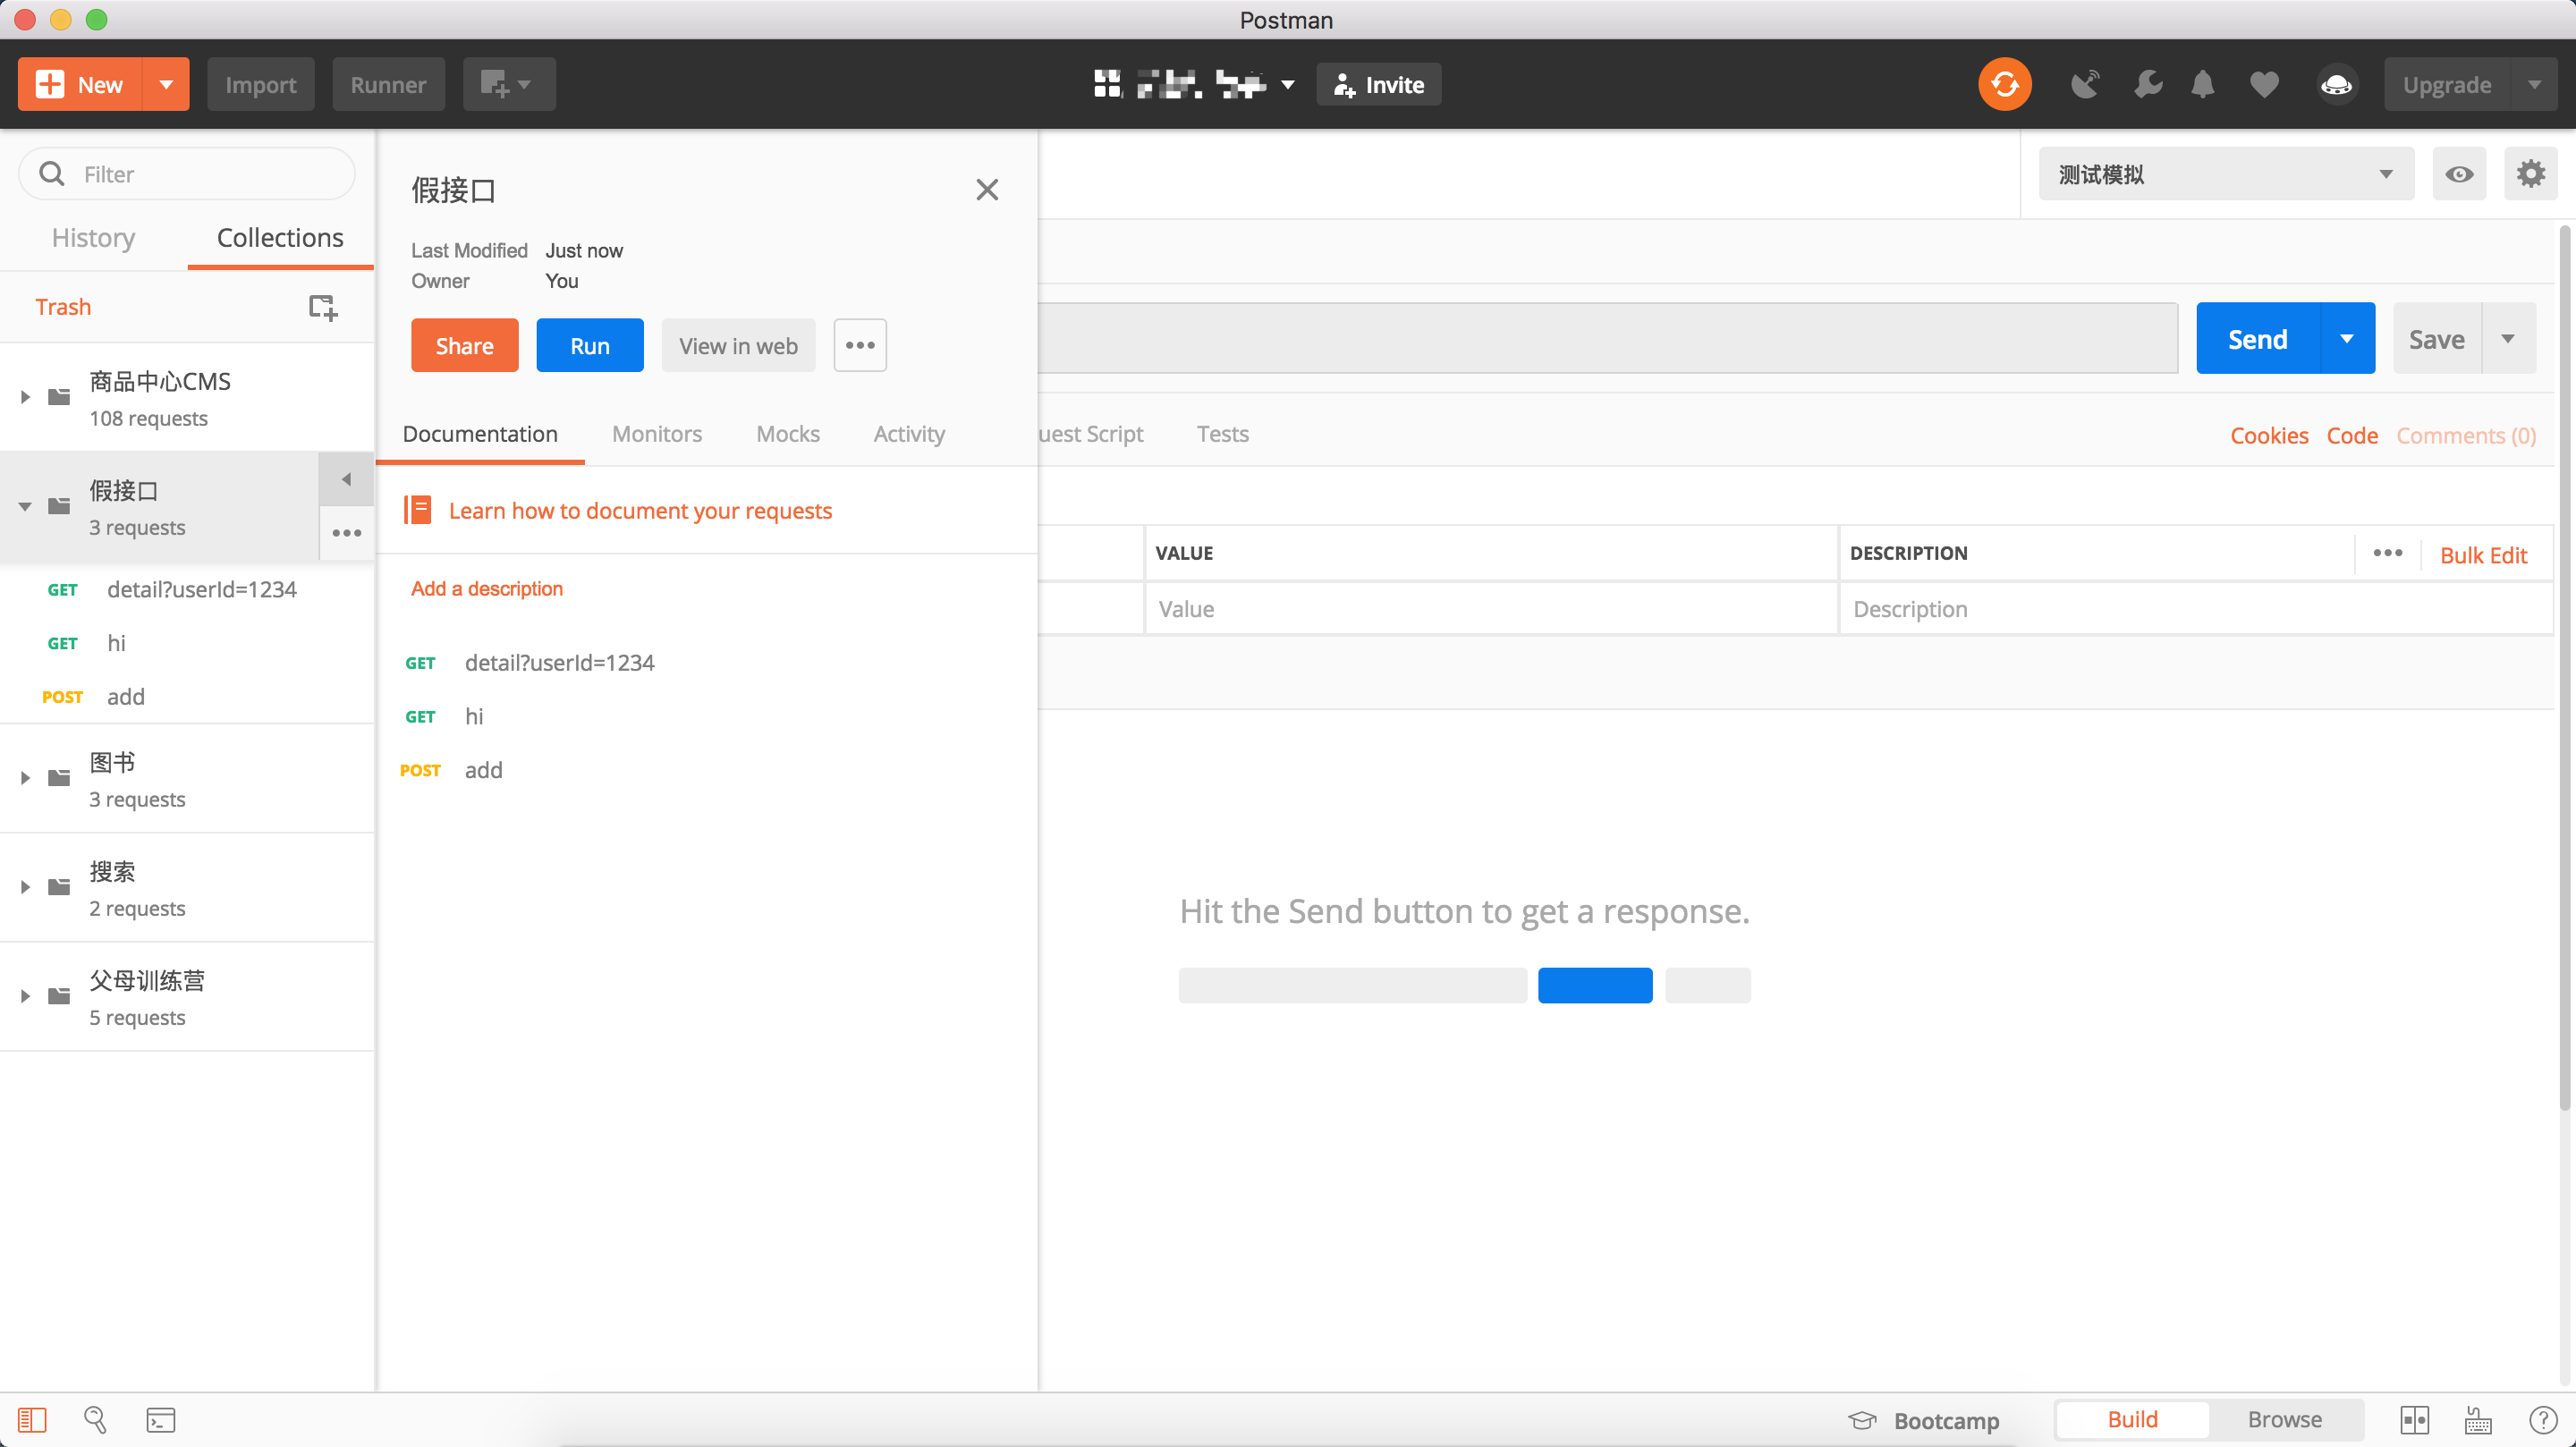This screenshot has height=1447, width=2576.
Task: Click Add a description link
Action: (487, 588)
